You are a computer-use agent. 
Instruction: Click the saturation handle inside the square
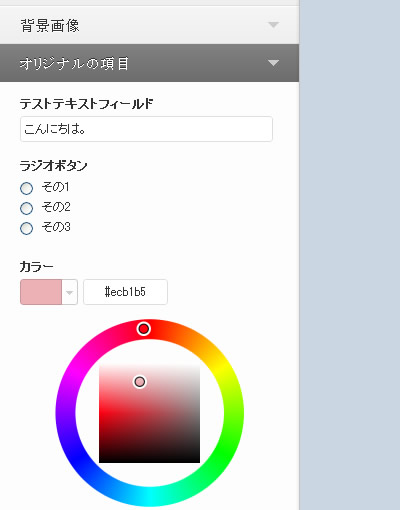point(140,382)
